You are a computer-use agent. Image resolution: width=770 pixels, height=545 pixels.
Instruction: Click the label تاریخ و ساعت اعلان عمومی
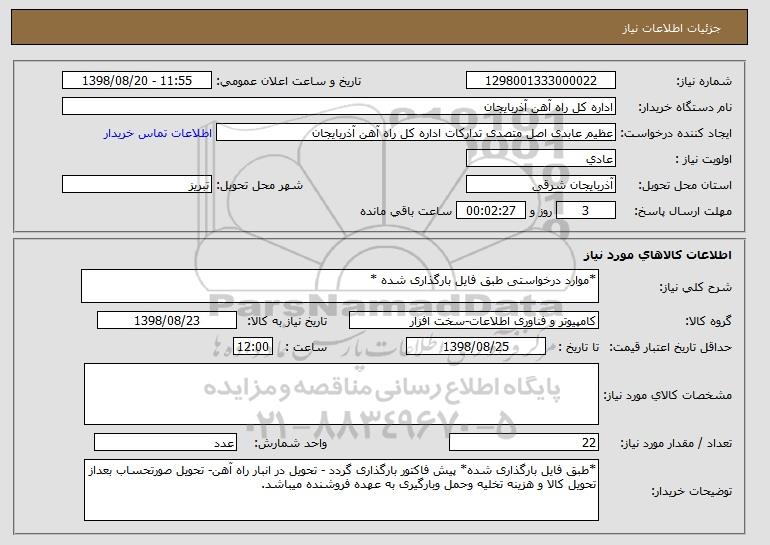(289, 81)
